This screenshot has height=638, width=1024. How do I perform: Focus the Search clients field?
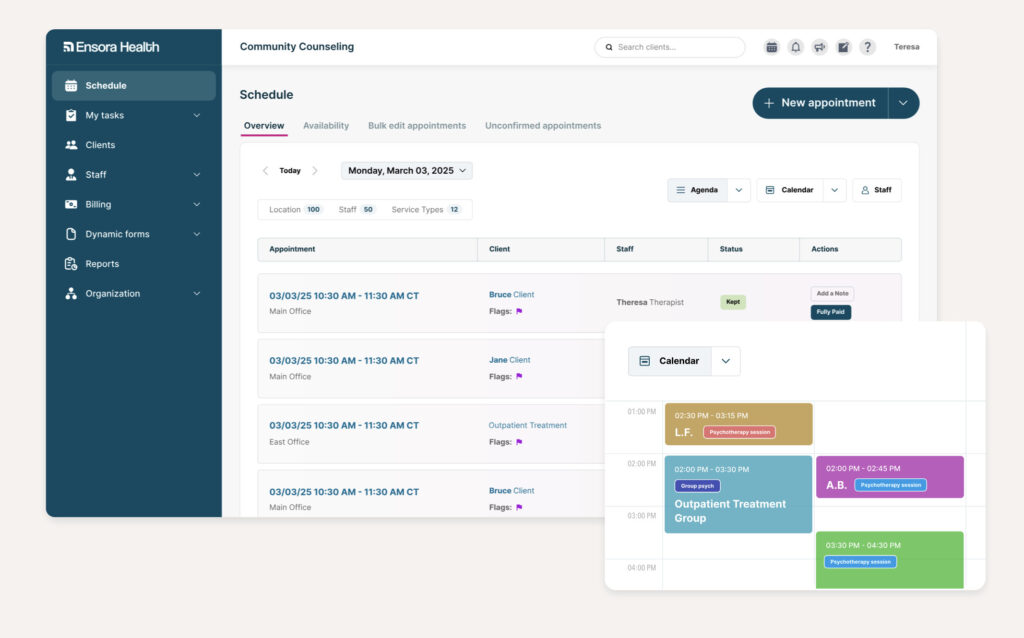tap(669, 47)
